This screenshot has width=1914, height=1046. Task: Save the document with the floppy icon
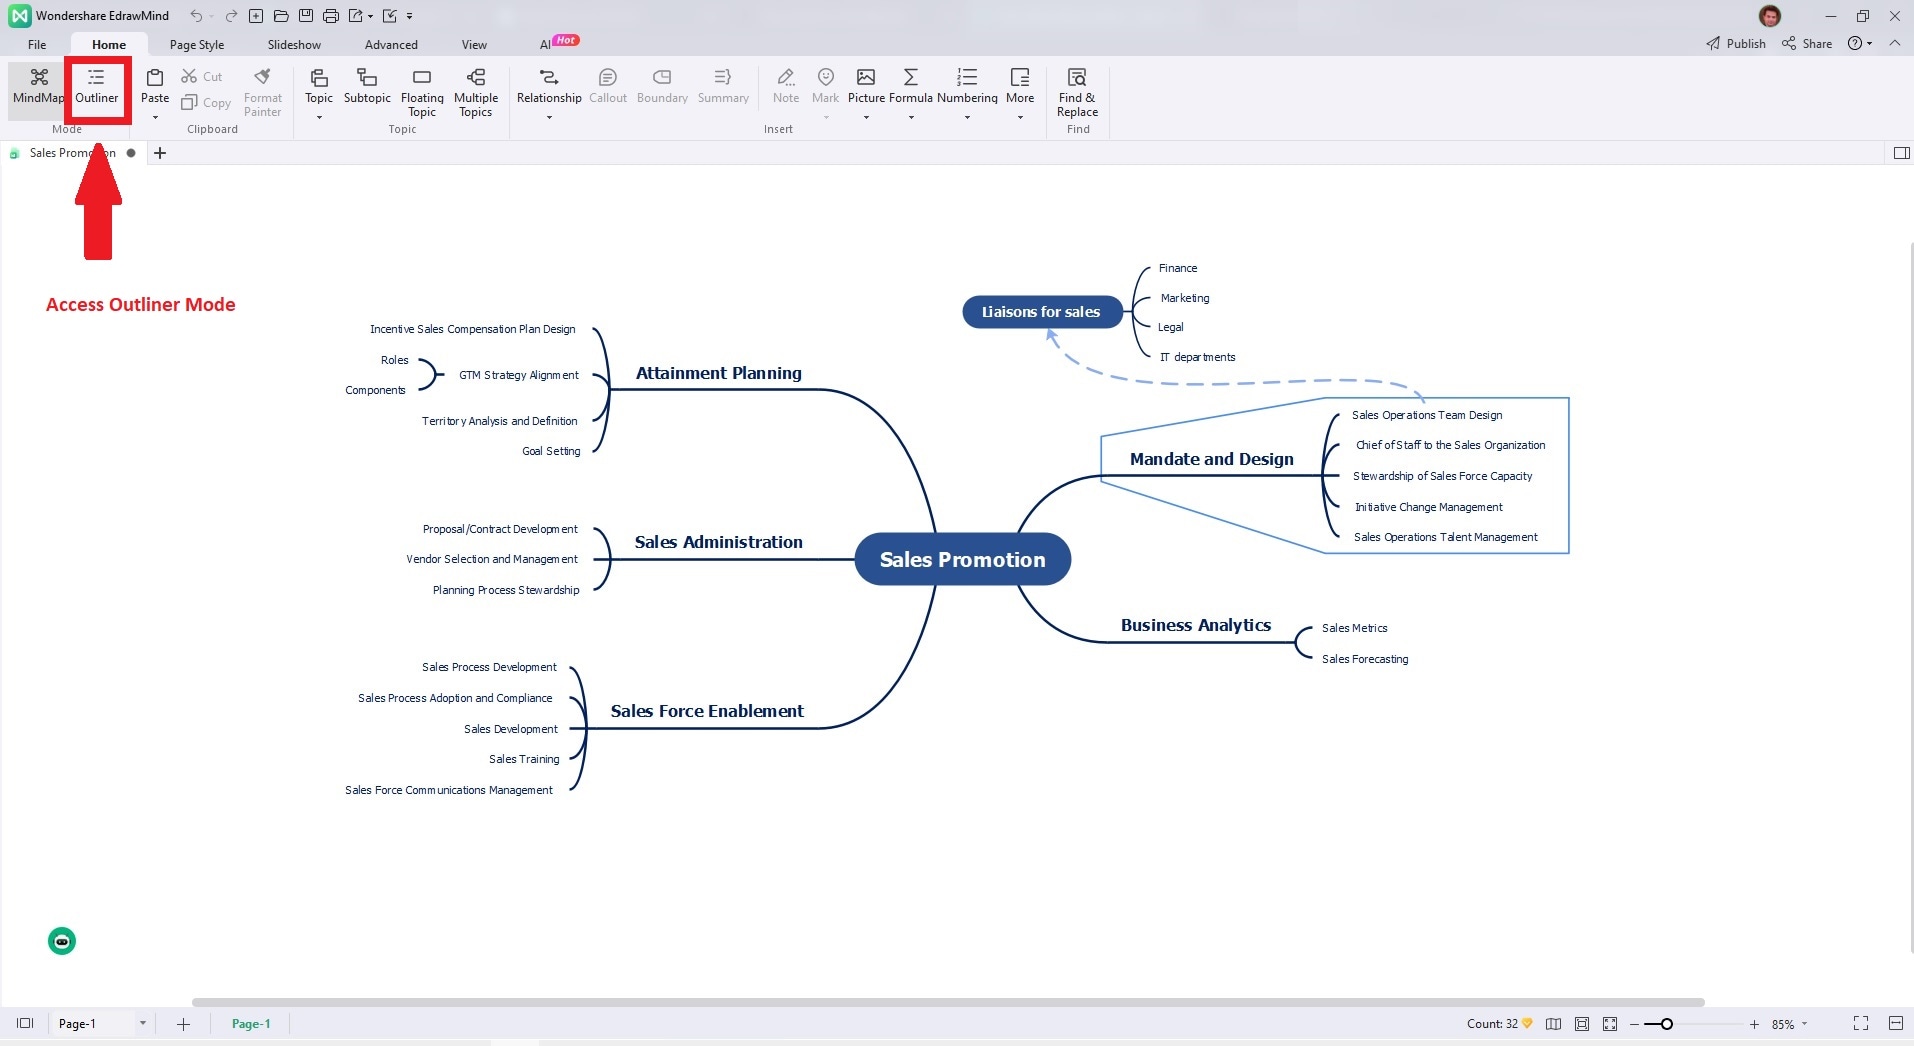pyautogui.click(x=306, y=16)
